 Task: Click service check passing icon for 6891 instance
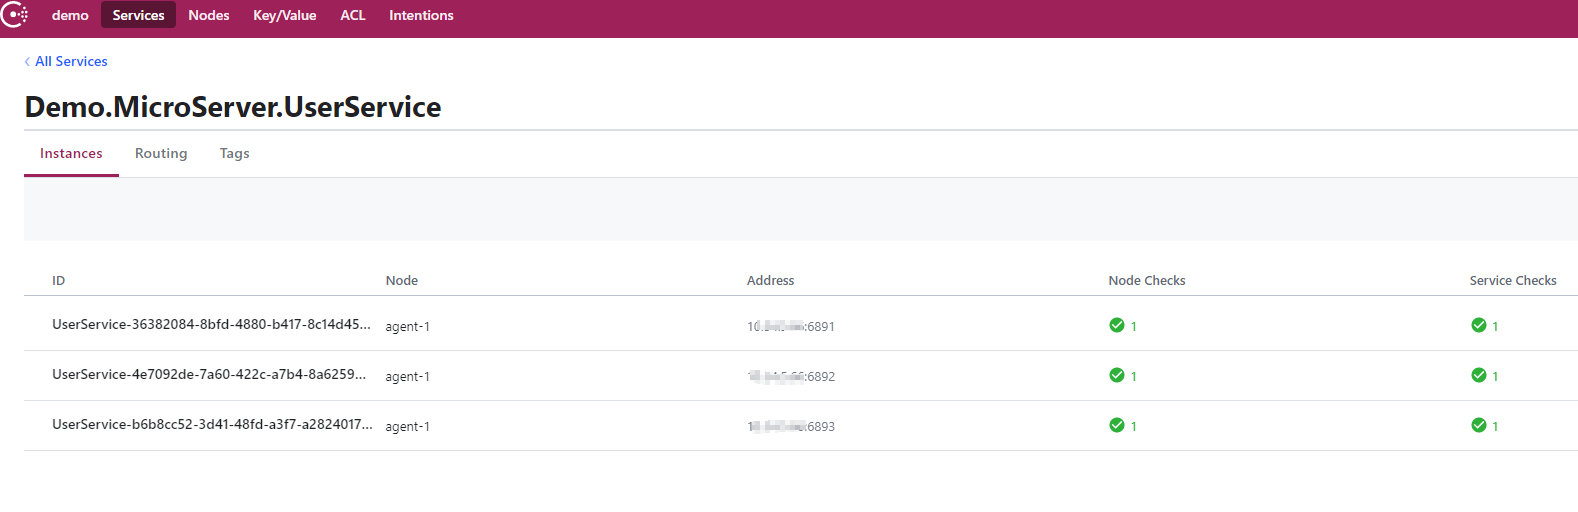[1478, 325]
